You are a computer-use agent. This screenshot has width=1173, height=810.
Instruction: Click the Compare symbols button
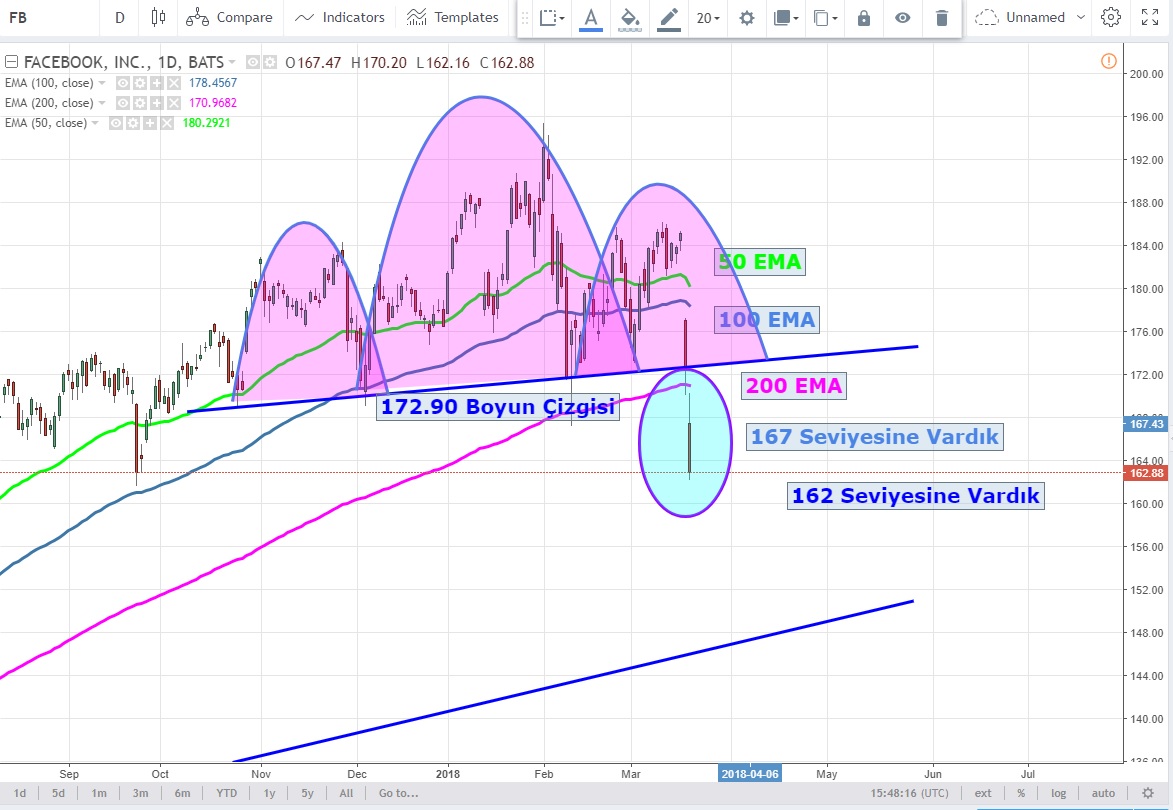click(229, 17)
